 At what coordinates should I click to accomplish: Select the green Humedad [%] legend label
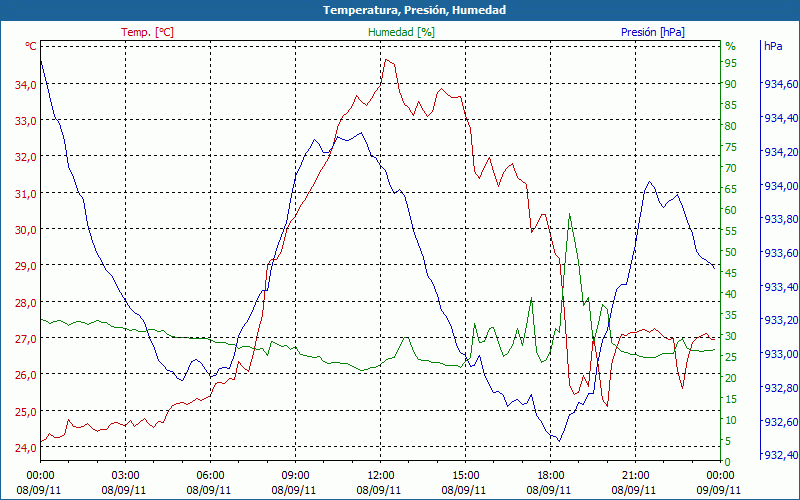[x=401, y=32]
